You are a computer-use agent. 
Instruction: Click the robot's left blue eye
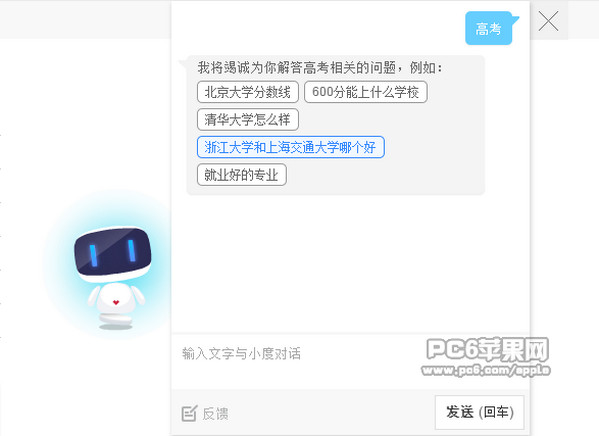click(x=93, y=255)
